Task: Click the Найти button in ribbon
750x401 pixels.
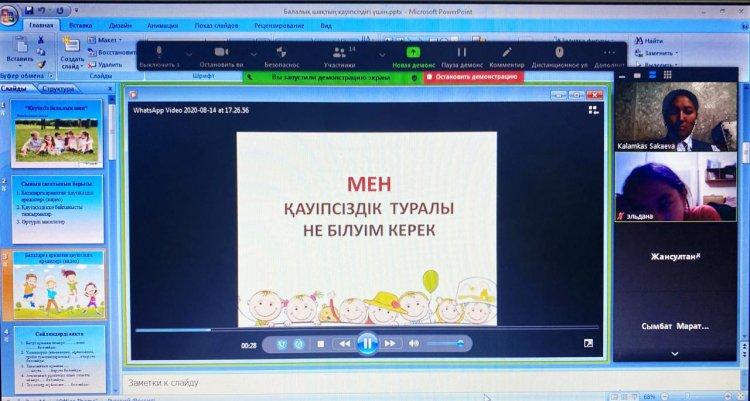Action: click(x=654, y=40)
